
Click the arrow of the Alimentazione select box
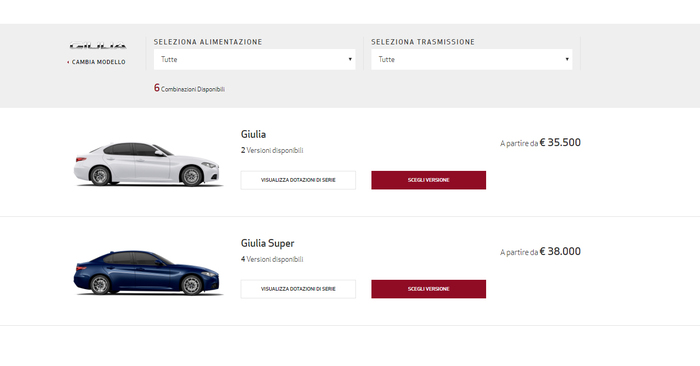click(x=350, y=59)
